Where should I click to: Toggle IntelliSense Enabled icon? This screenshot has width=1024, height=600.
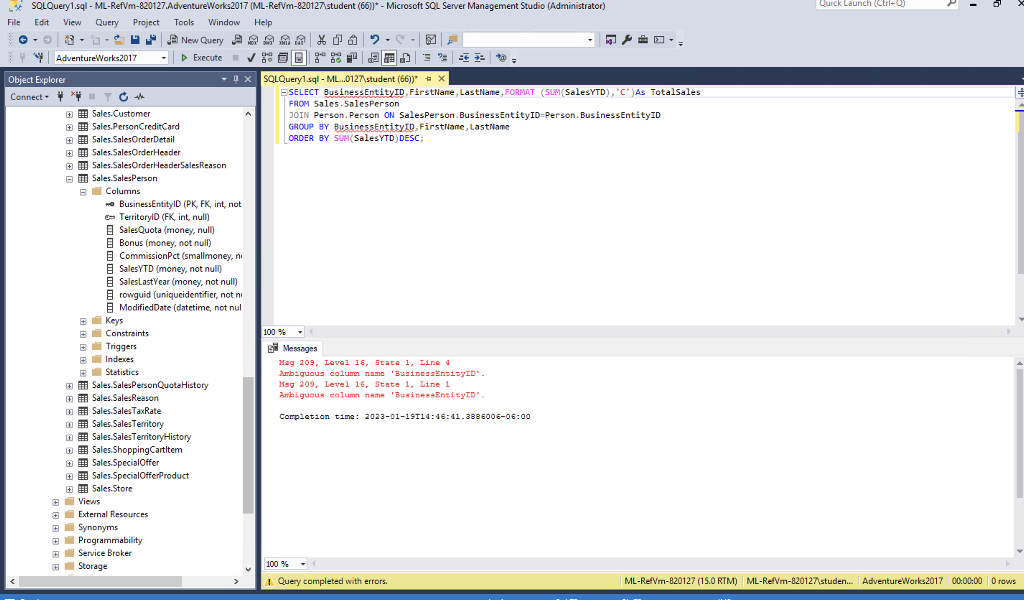(298, 57)
